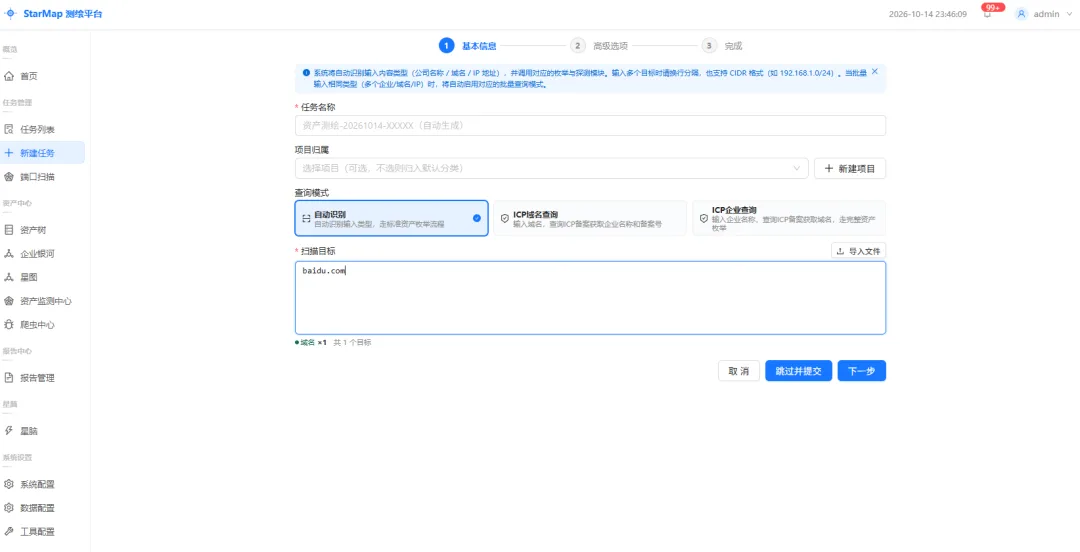This screenshot has width=1080, height=552.
Task: Click the 导入文件 button
Action: pos(858,251)
